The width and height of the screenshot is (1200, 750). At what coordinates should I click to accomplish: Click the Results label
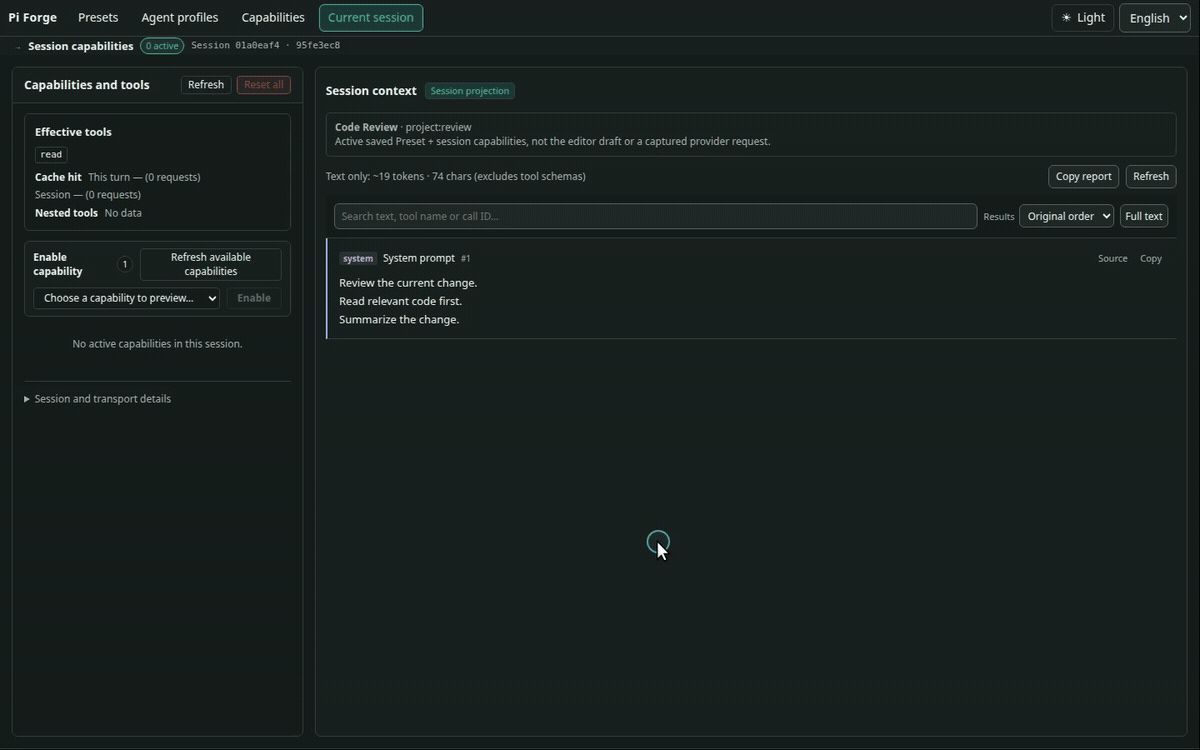[x=998, y=217]
